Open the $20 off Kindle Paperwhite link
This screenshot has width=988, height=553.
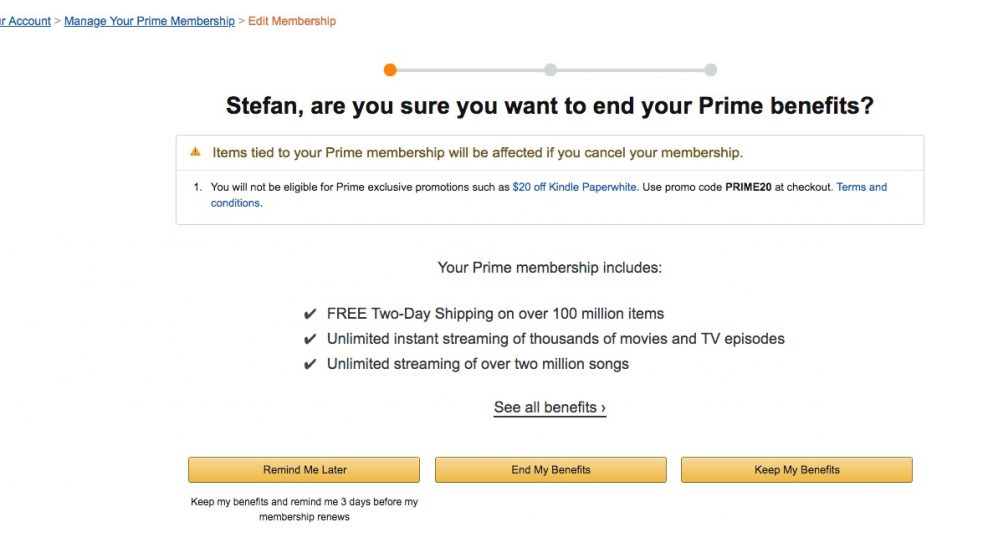click(x=575, y=187)
